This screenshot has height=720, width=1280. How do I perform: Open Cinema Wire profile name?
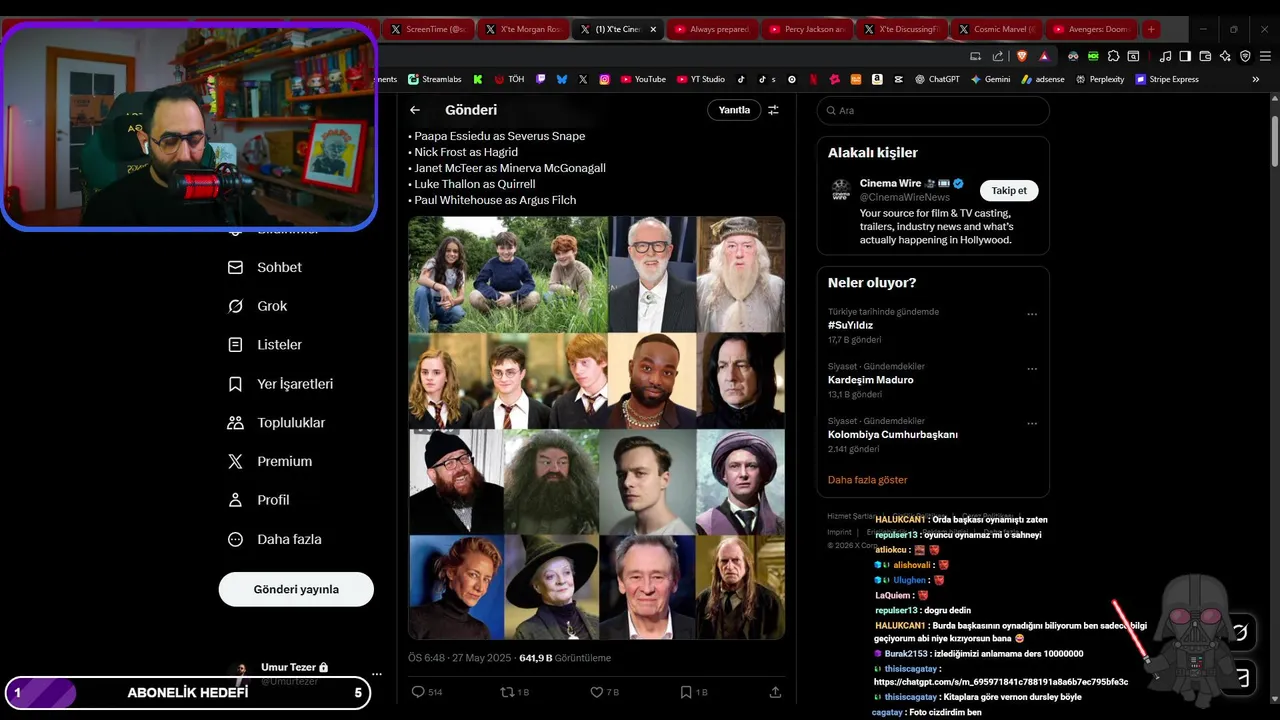tap(890, 183)
